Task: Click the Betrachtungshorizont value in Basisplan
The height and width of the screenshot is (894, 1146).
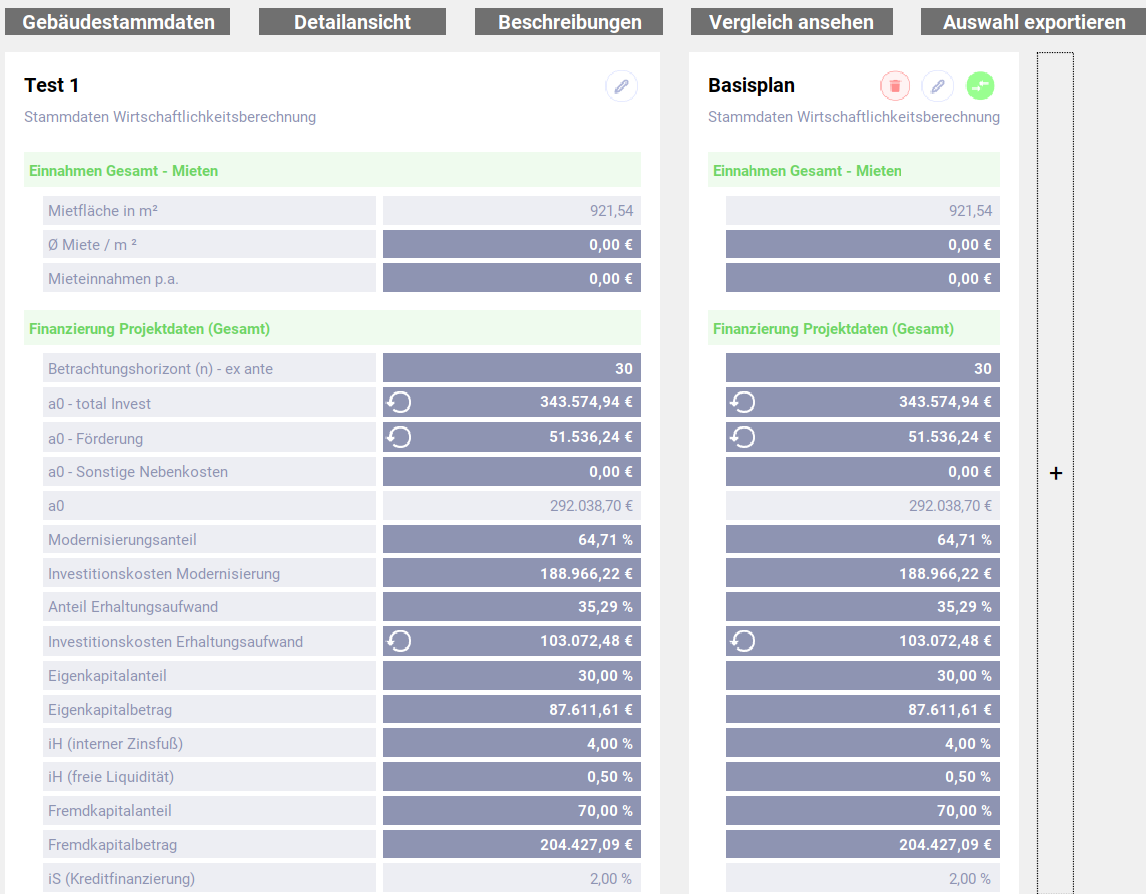Action: coord(862,369)
